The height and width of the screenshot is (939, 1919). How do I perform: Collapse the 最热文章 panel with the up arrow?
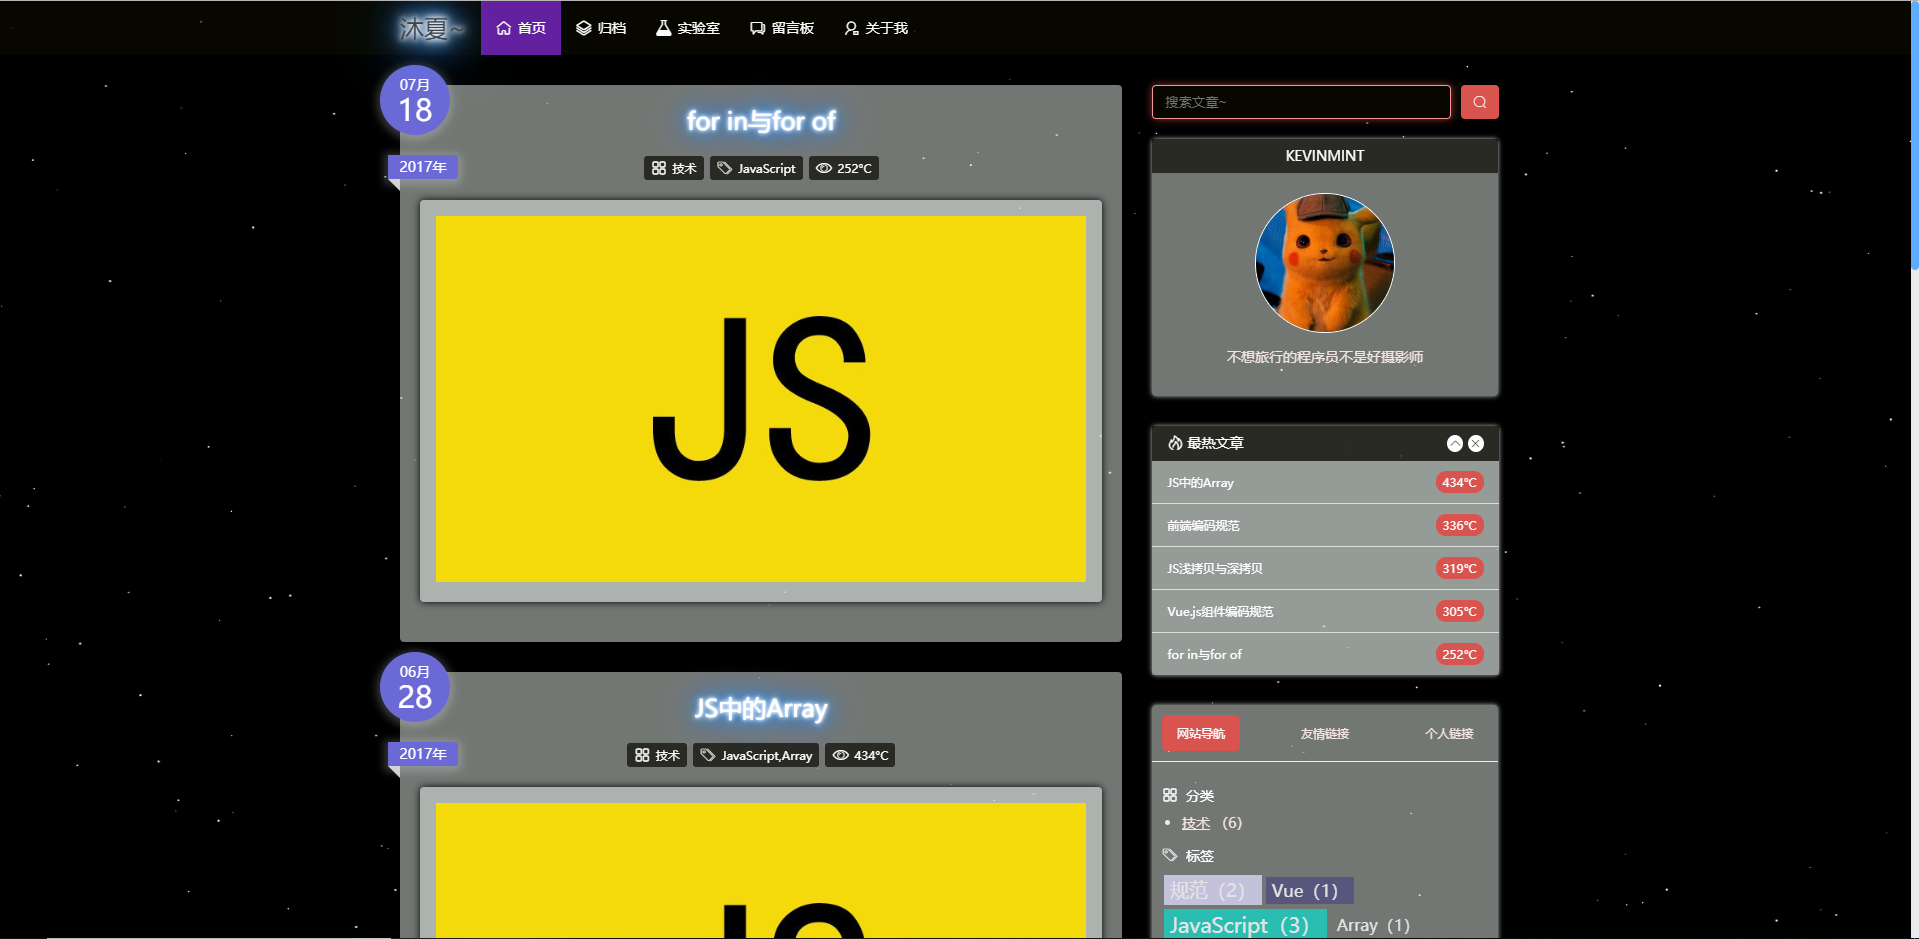pyautogui.click(x=1455, y=443)
